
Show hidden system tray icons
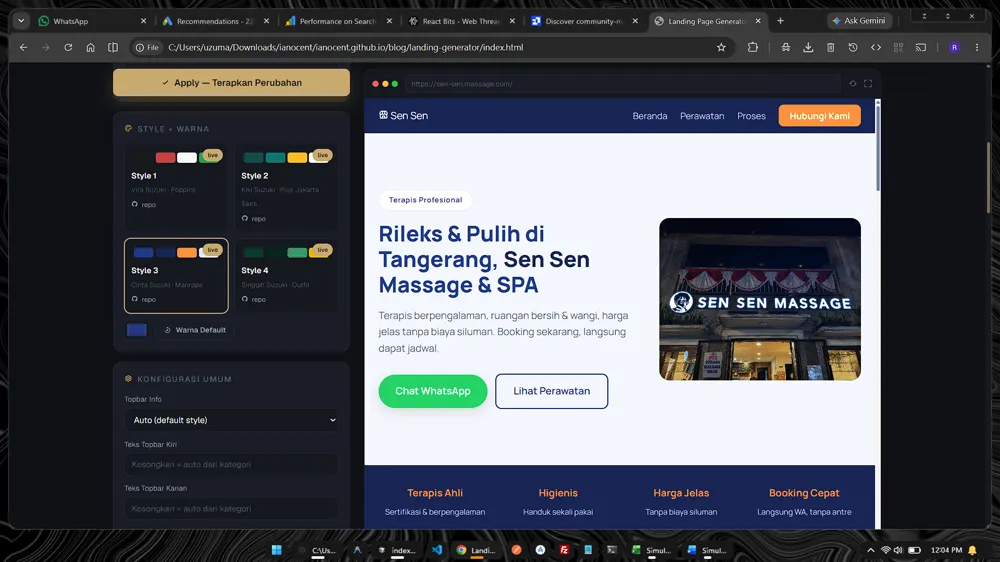pos(871,550)
